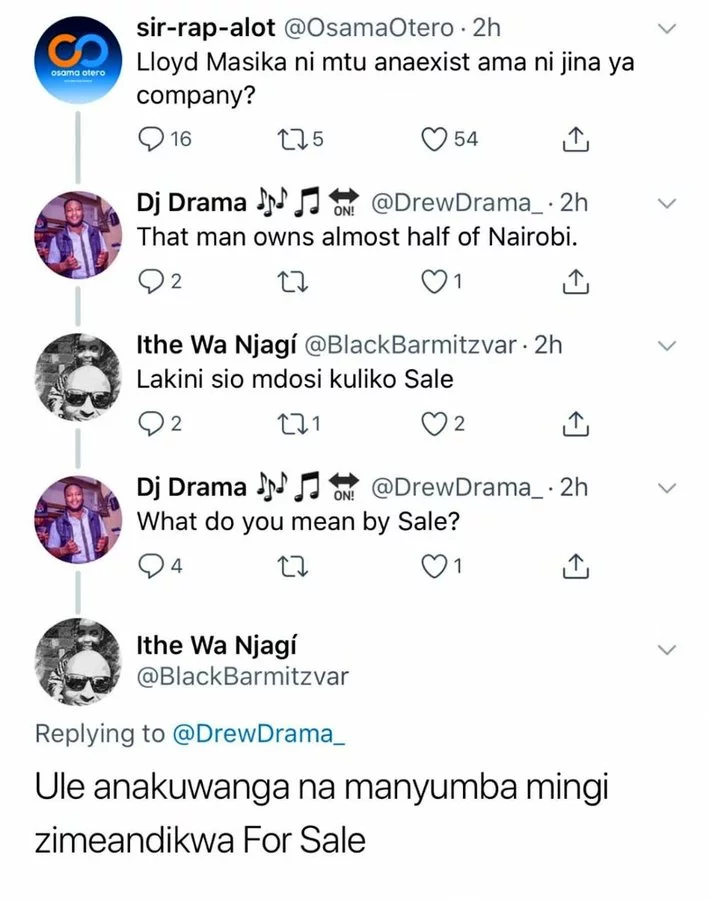
Task: Share the 'Lakini sio mdosi kuliko Sale' tweet
Action: pos(574,424)
